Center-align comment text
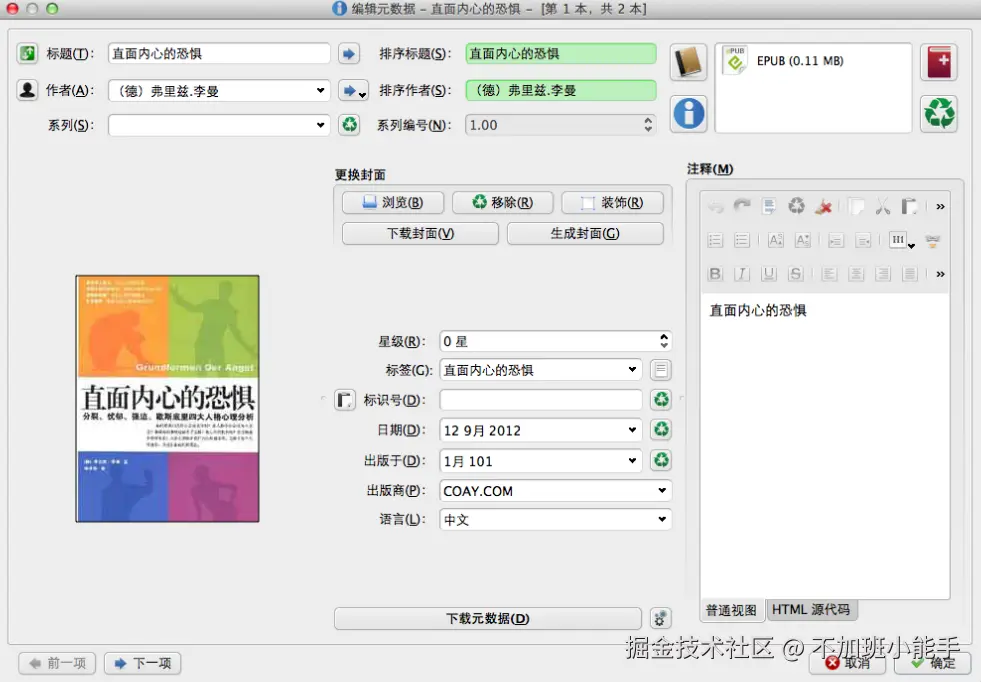Viewport: 981px width, 682px height. 856,273
